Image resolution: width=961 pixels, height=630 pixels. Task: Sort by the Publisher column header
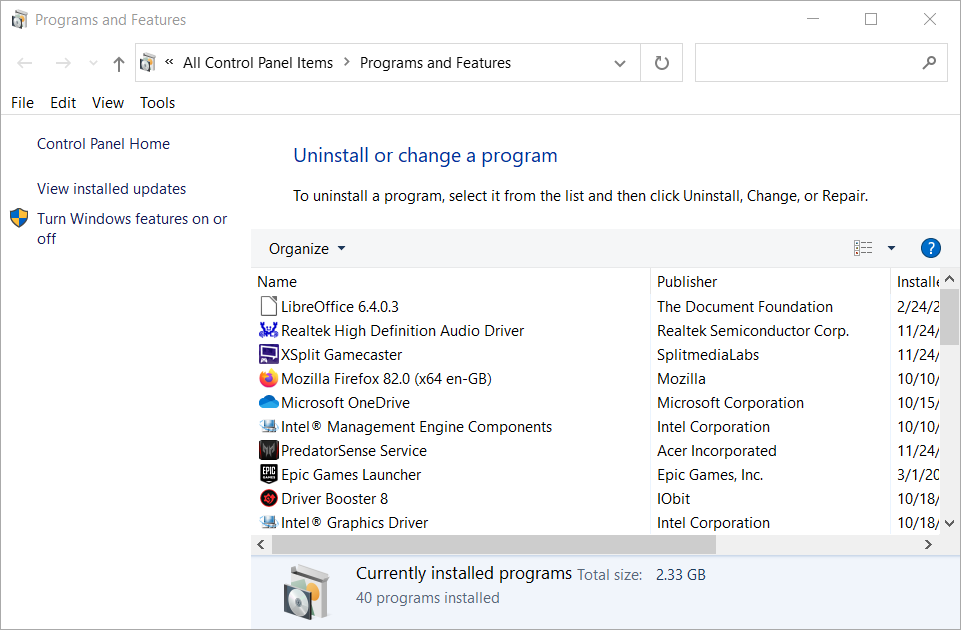click(x=687, y=281)
